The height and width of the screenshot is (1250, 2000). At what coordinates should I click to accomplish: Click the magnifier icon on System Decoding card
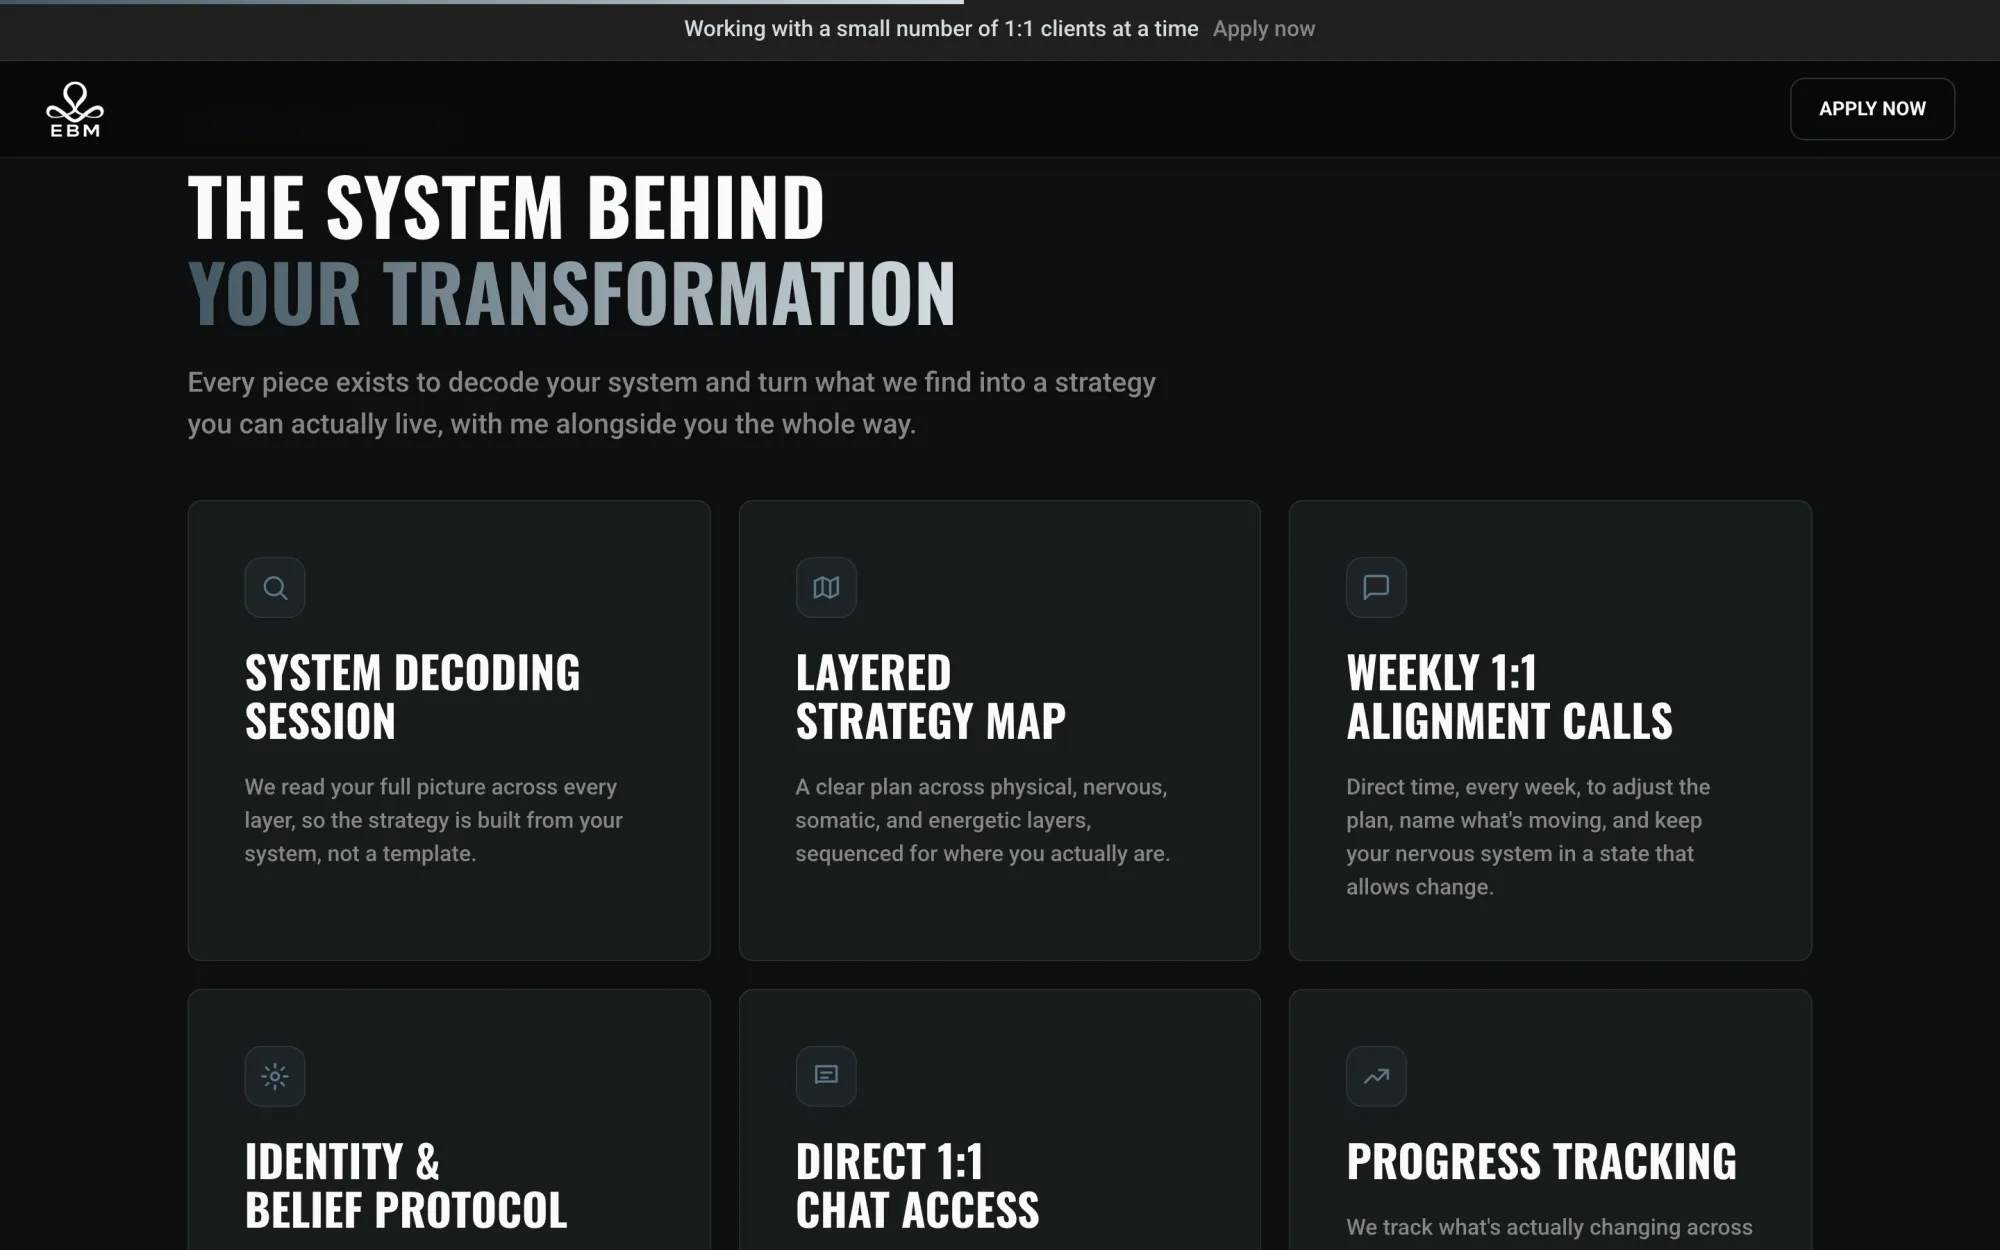coord(275,588)
